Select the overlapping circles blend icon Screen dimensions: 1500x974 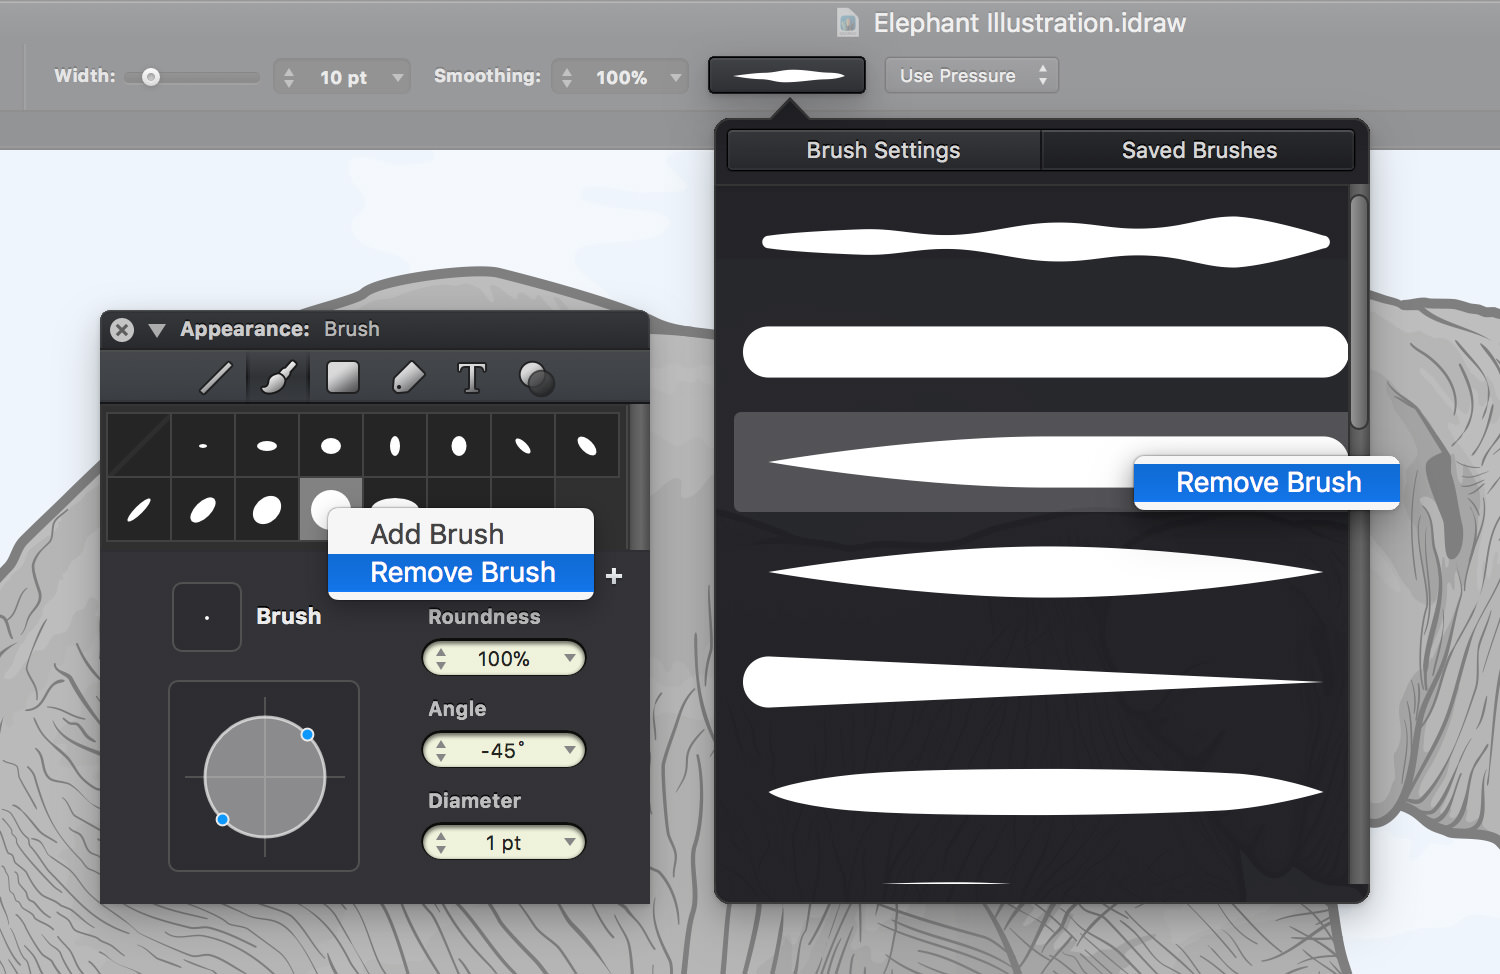click(537, 378)
